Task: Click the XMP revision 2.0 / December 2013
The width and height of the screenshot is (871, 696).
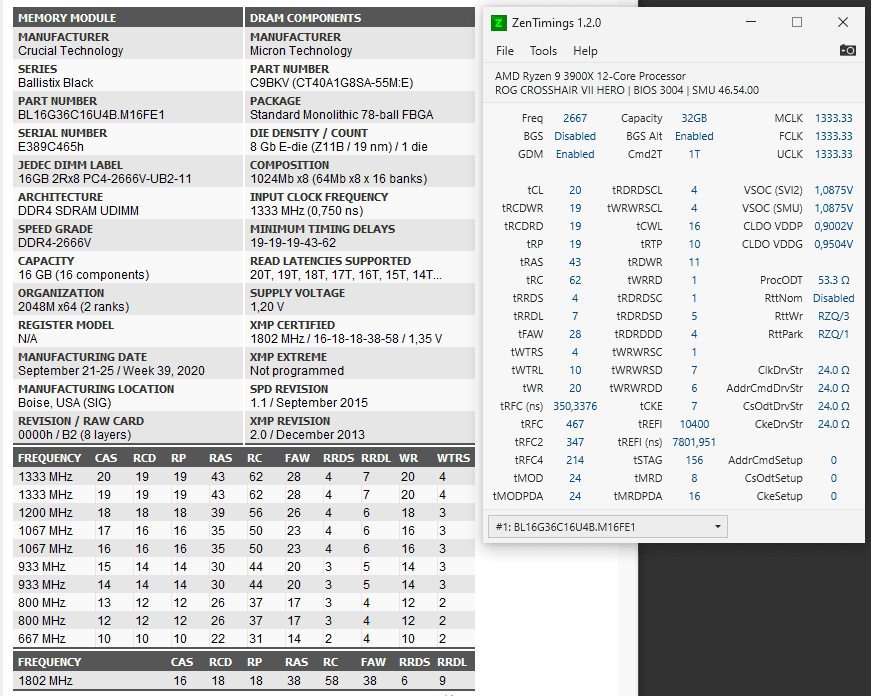Action: pos(307,435)
